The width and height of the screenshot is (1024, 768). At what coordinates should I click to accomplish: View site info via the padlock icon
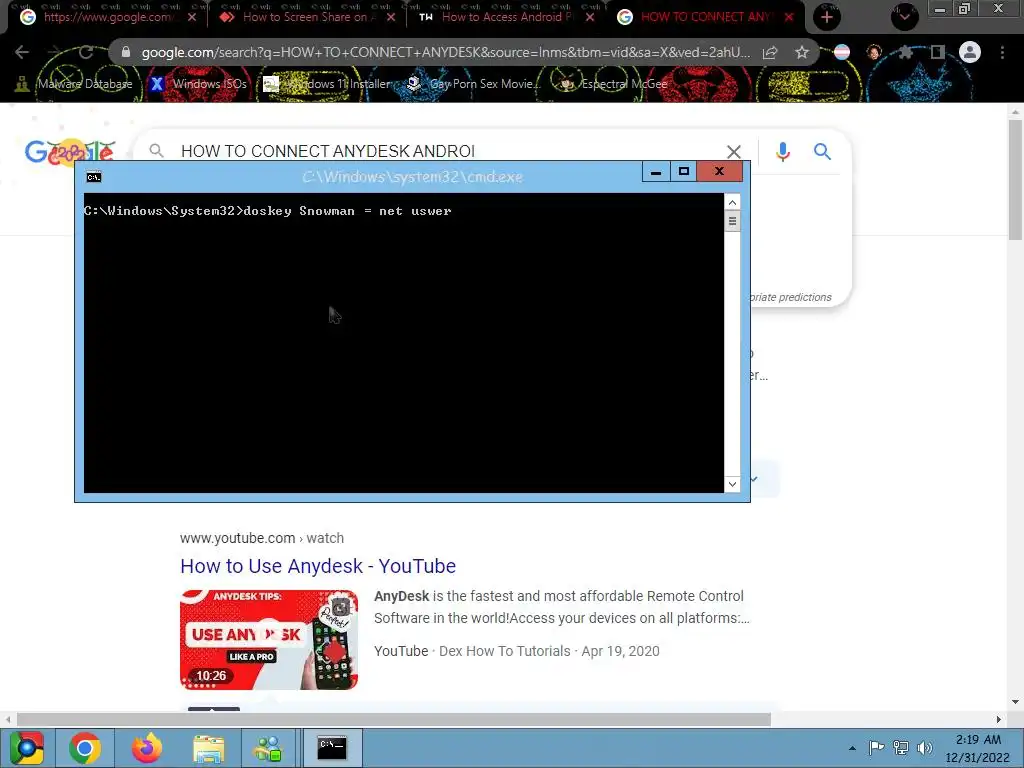126,52
